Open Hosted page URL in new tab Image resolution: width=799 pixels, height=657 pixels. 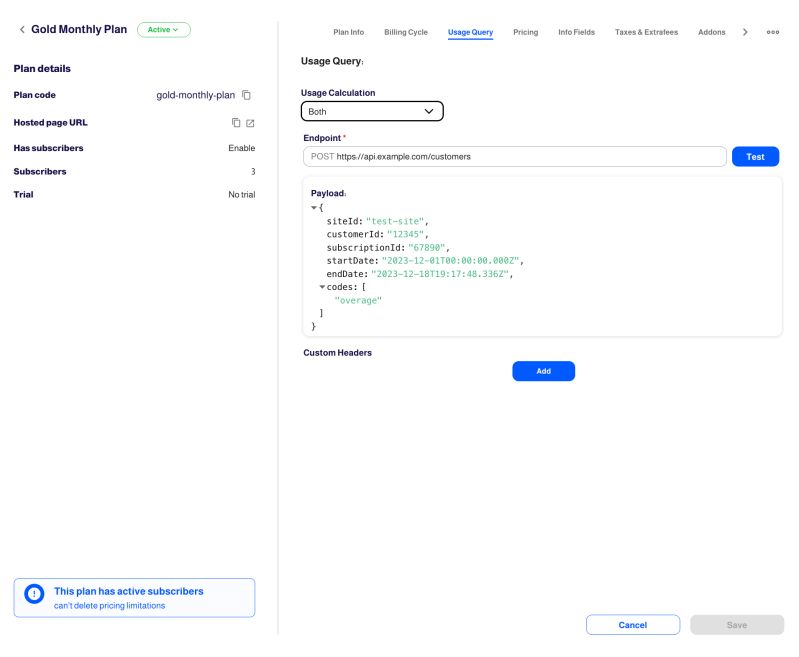(250, 123)
